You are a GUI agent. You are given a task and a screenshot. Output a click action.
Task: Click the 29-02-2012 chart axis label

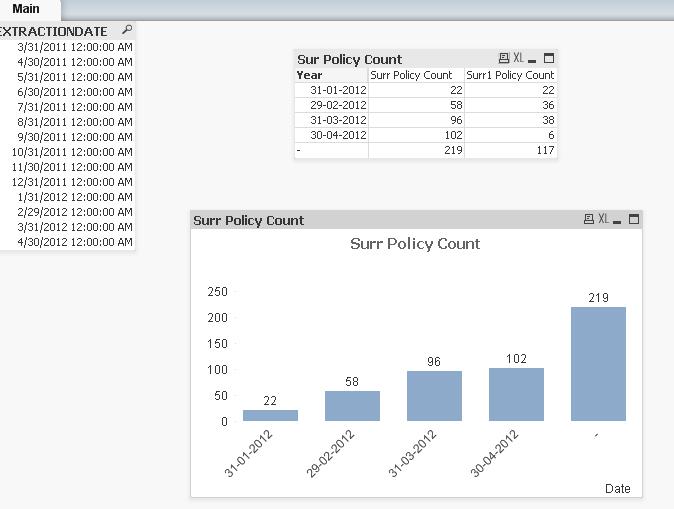(331, 454)
